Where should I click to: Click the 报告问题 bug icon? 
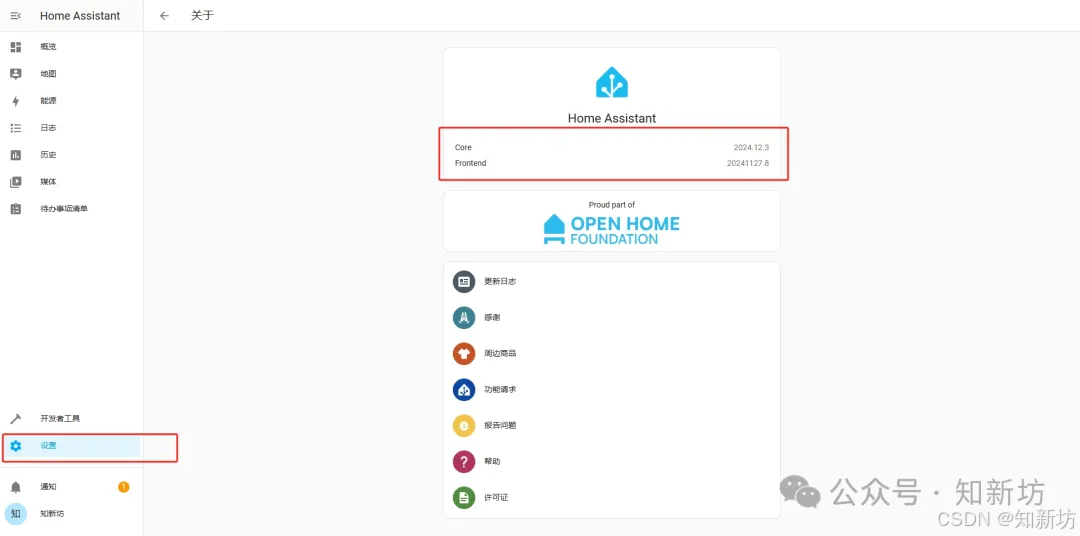[x=464, y=425]
